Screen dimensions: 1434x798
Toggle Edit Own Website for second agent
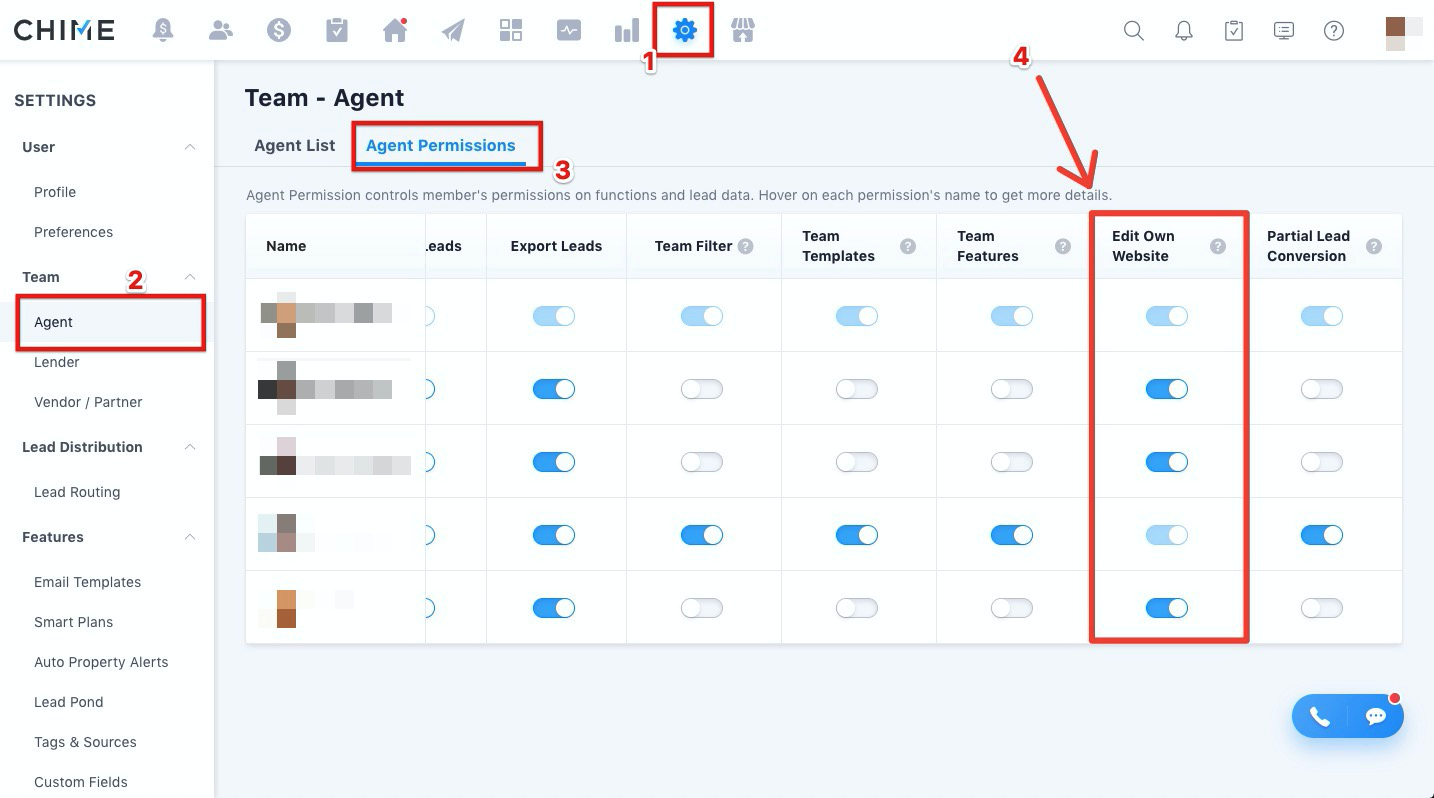[x=1166, y=389]
